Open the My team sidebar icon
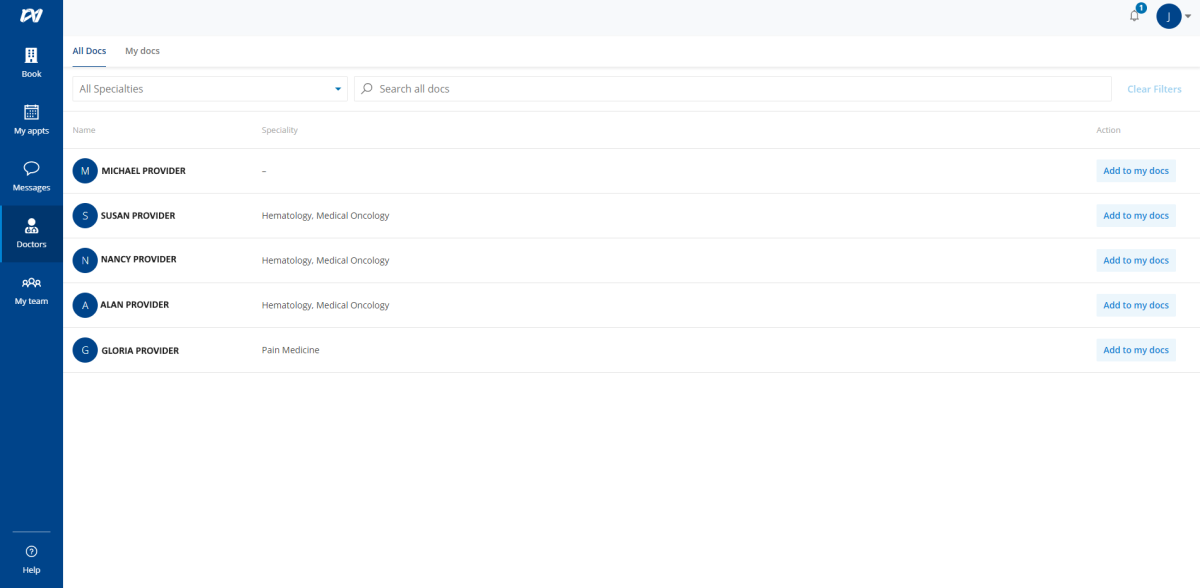The width and height of the screenshot is (1200, 588). click(x=30, y=287)
